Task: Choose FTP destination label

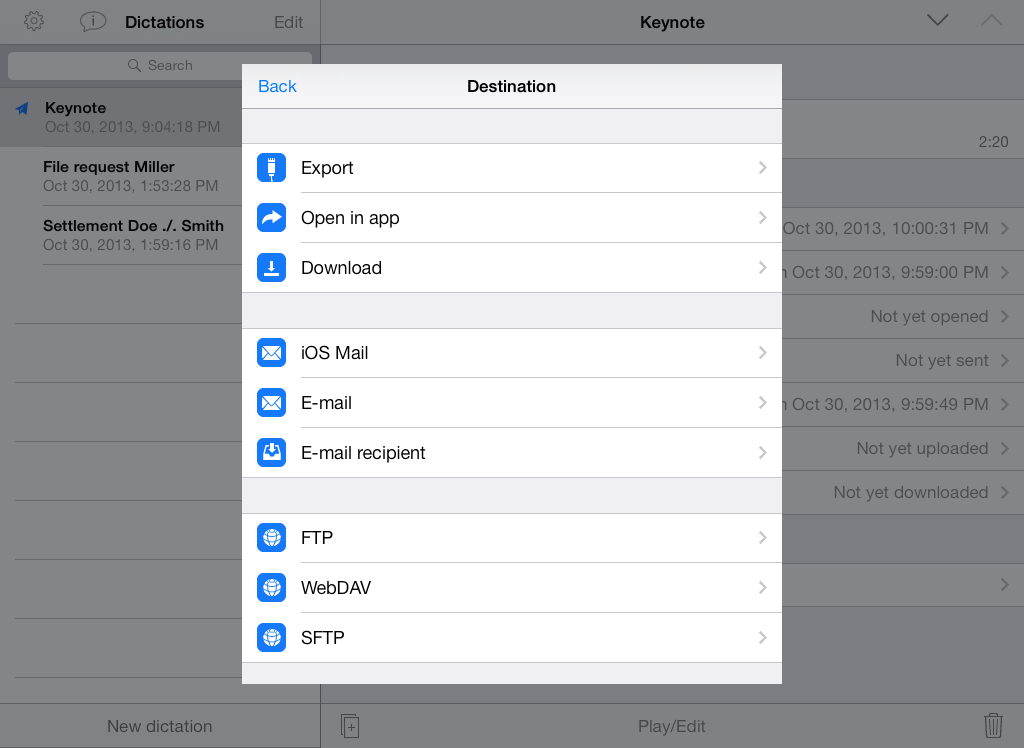Action: tap(317, 538)
